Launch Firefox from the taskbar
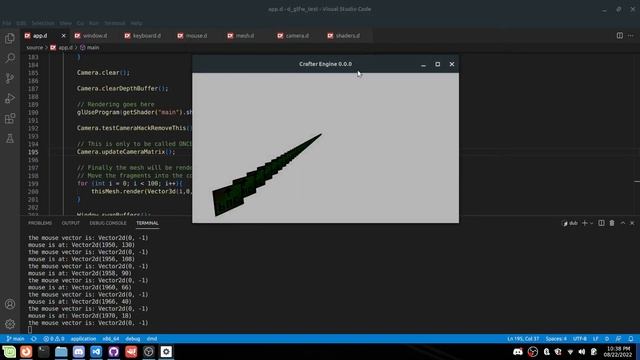The image size is (640, 360). [x=26, y=352]
